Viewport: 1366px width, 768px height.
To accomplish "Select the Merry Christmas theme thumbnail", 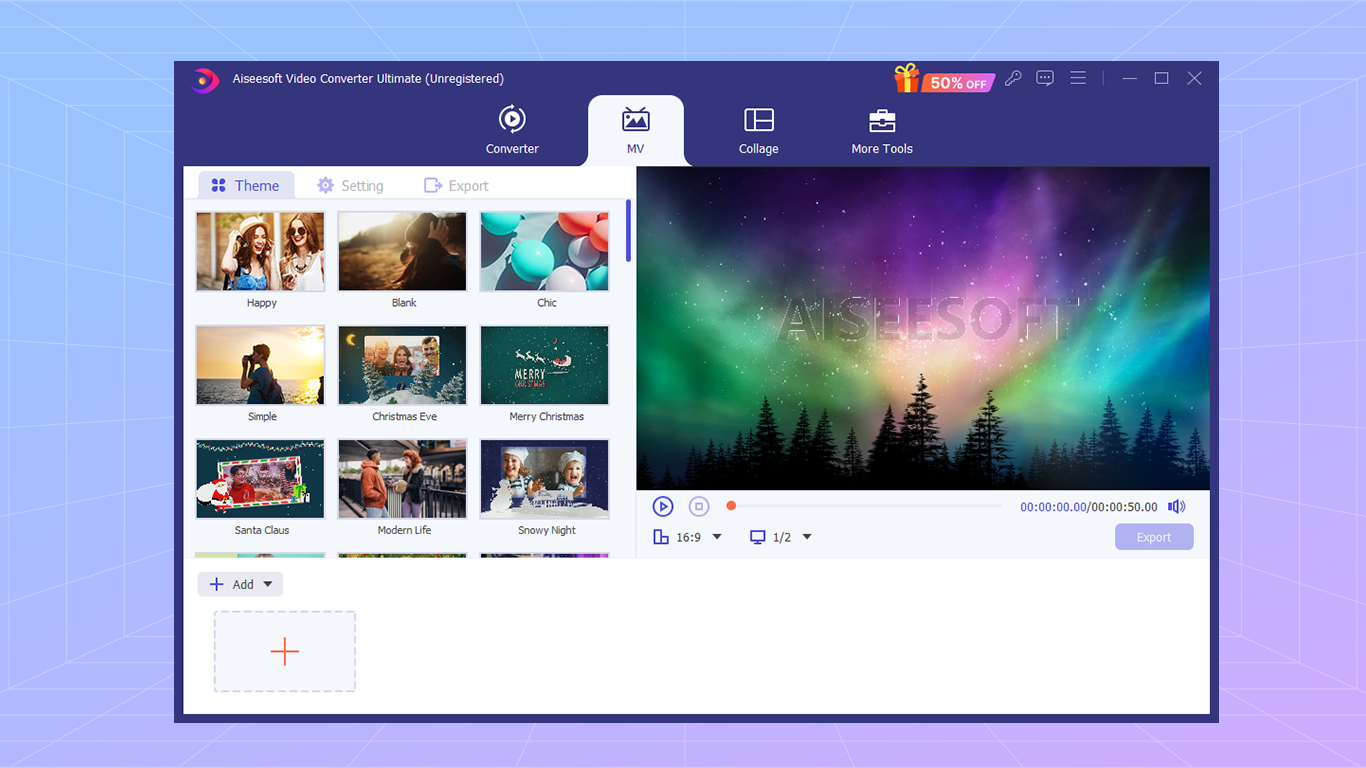I will [x=544, y=365].
